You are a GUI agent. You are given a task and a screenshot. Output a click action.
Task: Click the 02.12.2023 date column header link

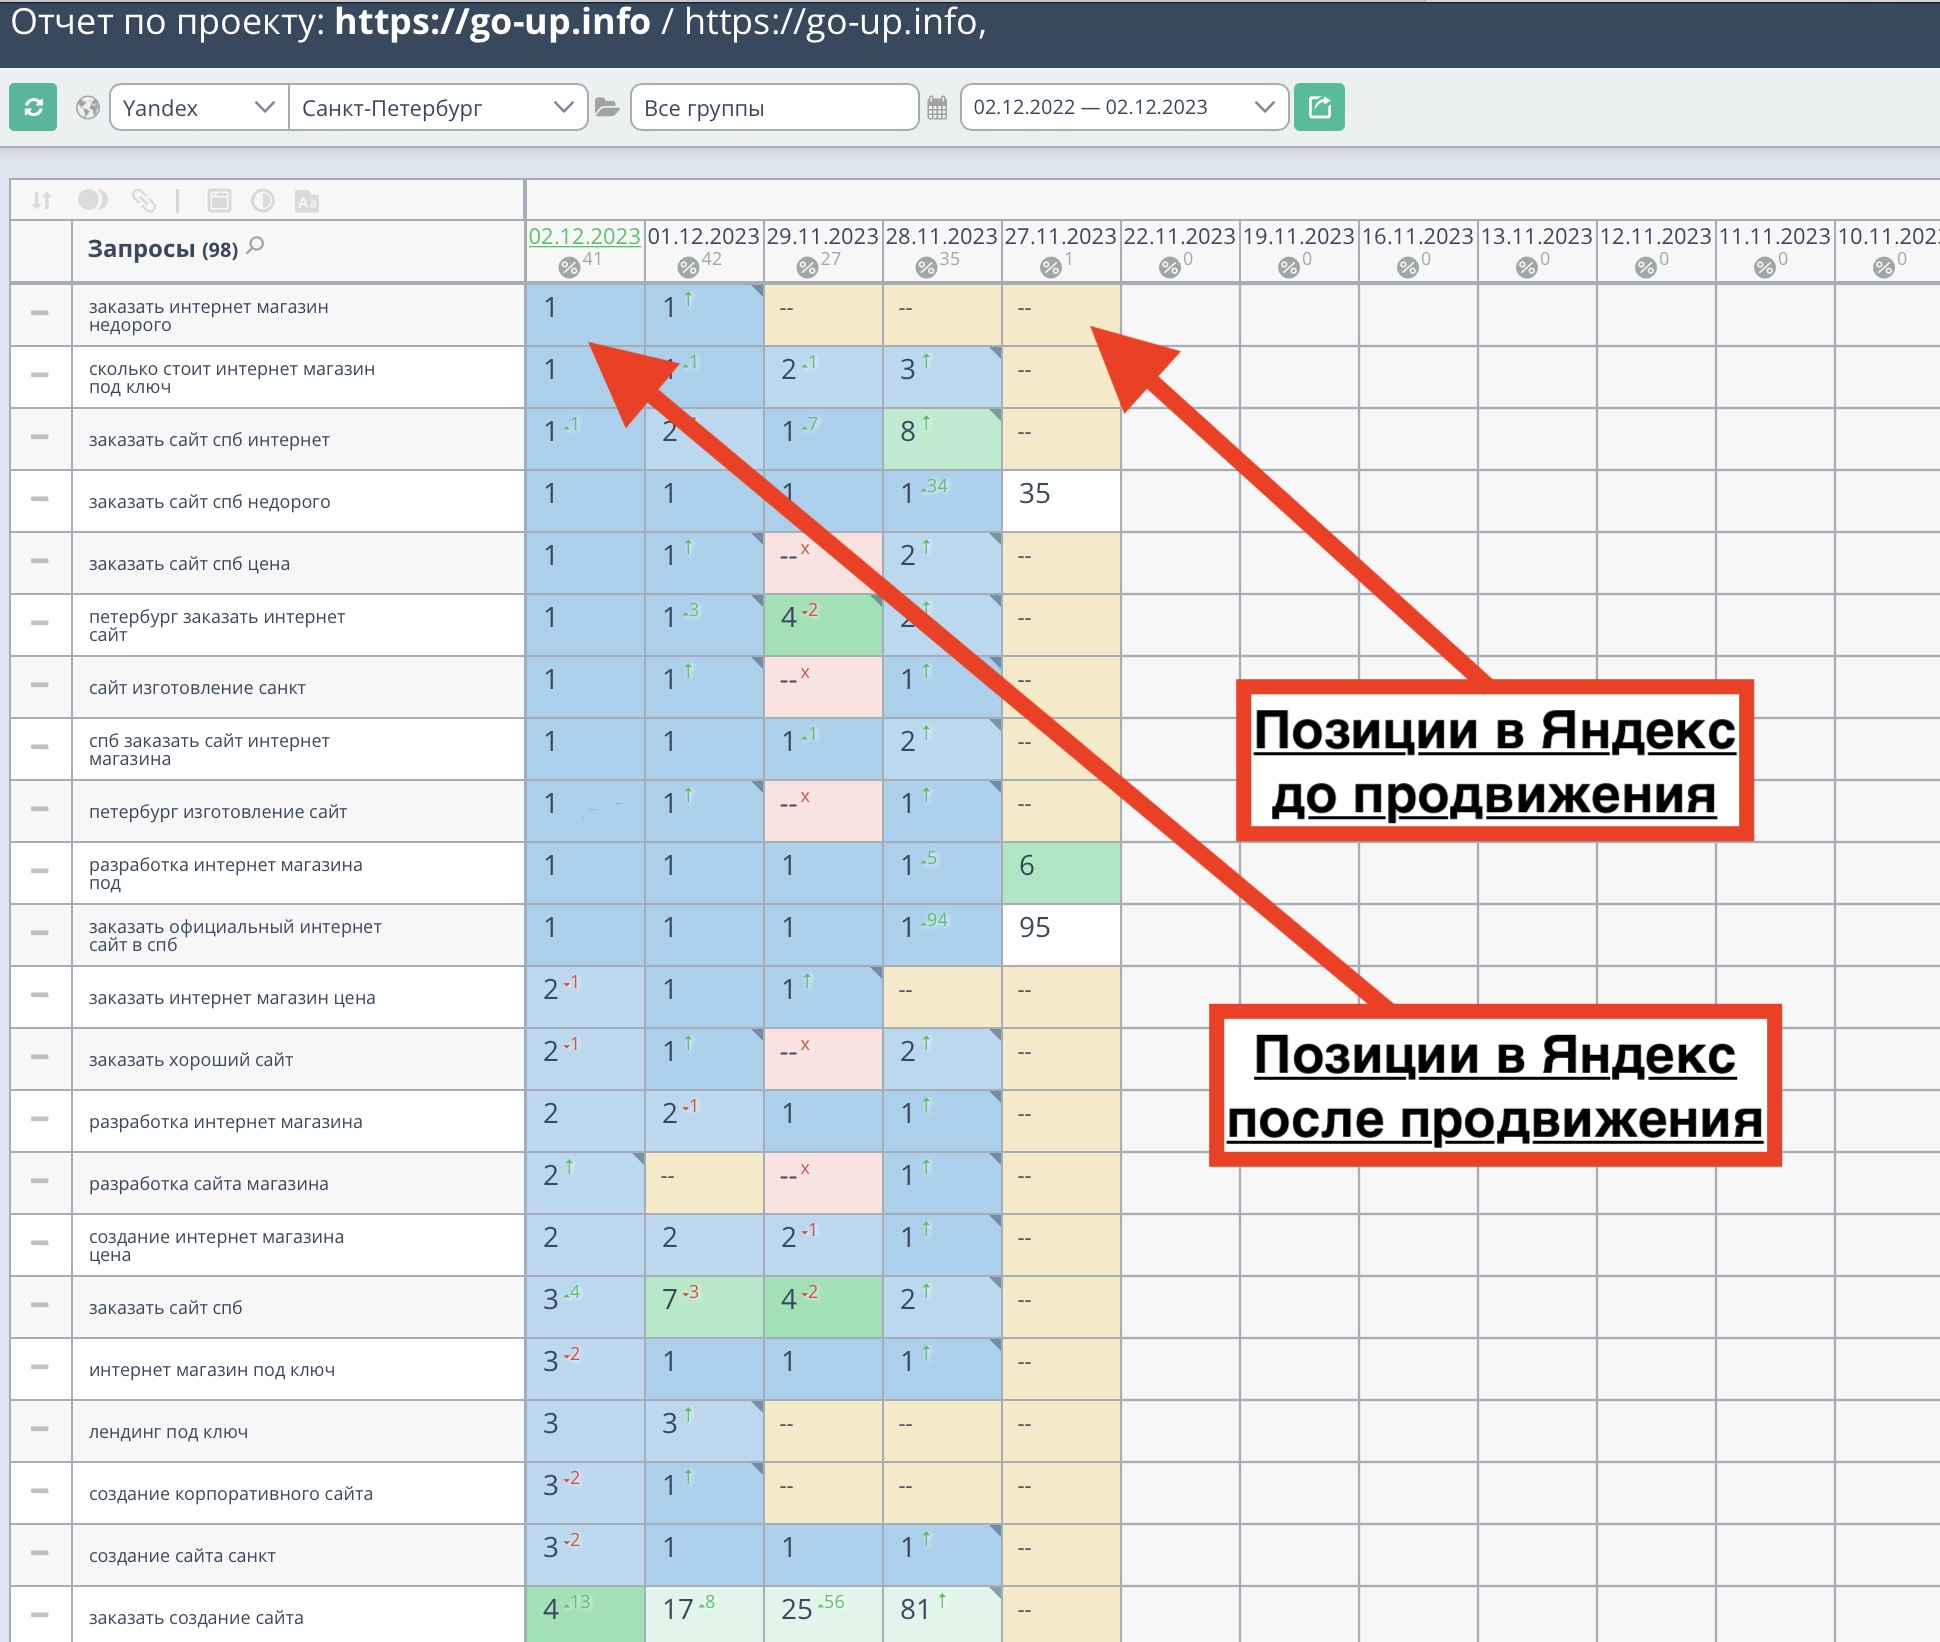click(584, 236)
